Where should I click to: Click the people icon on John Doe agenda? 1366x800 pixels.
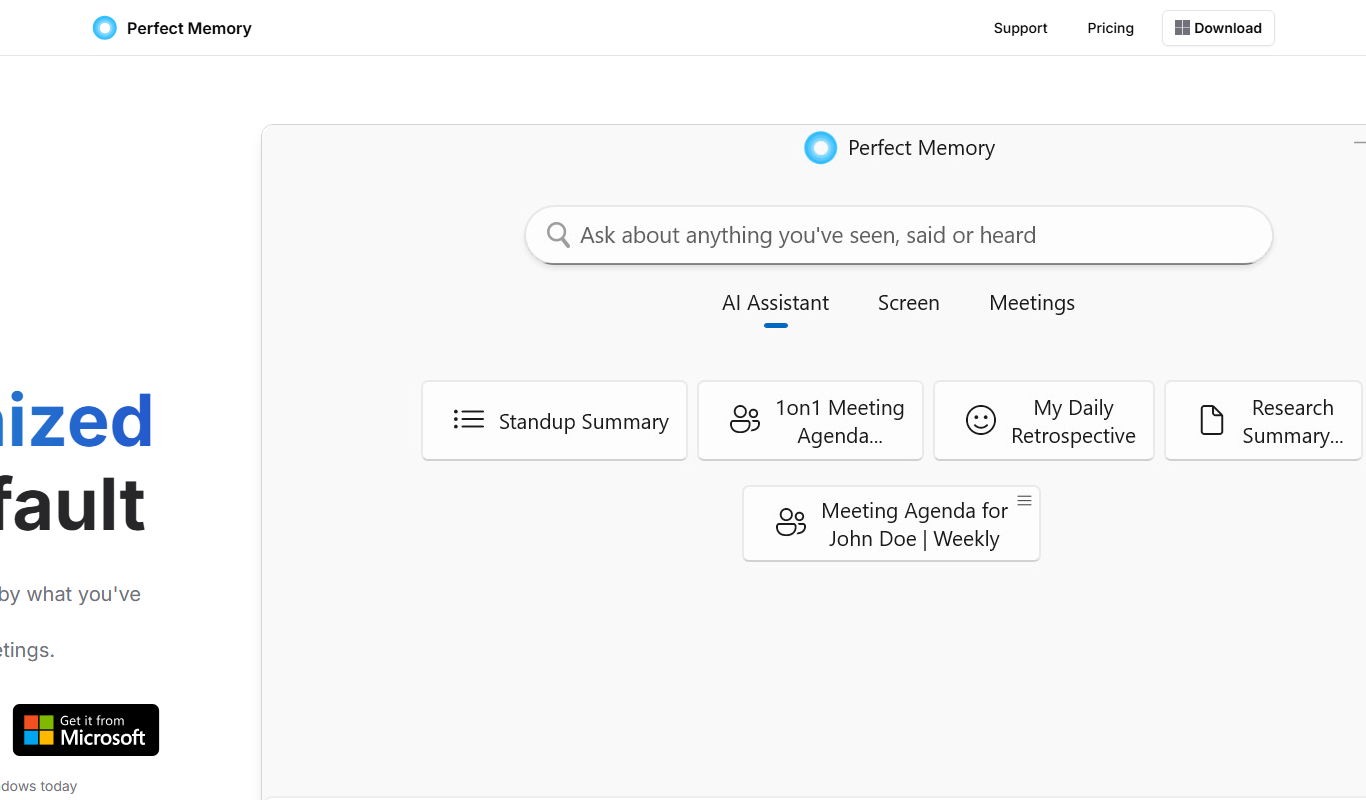(x=791, y=523)
